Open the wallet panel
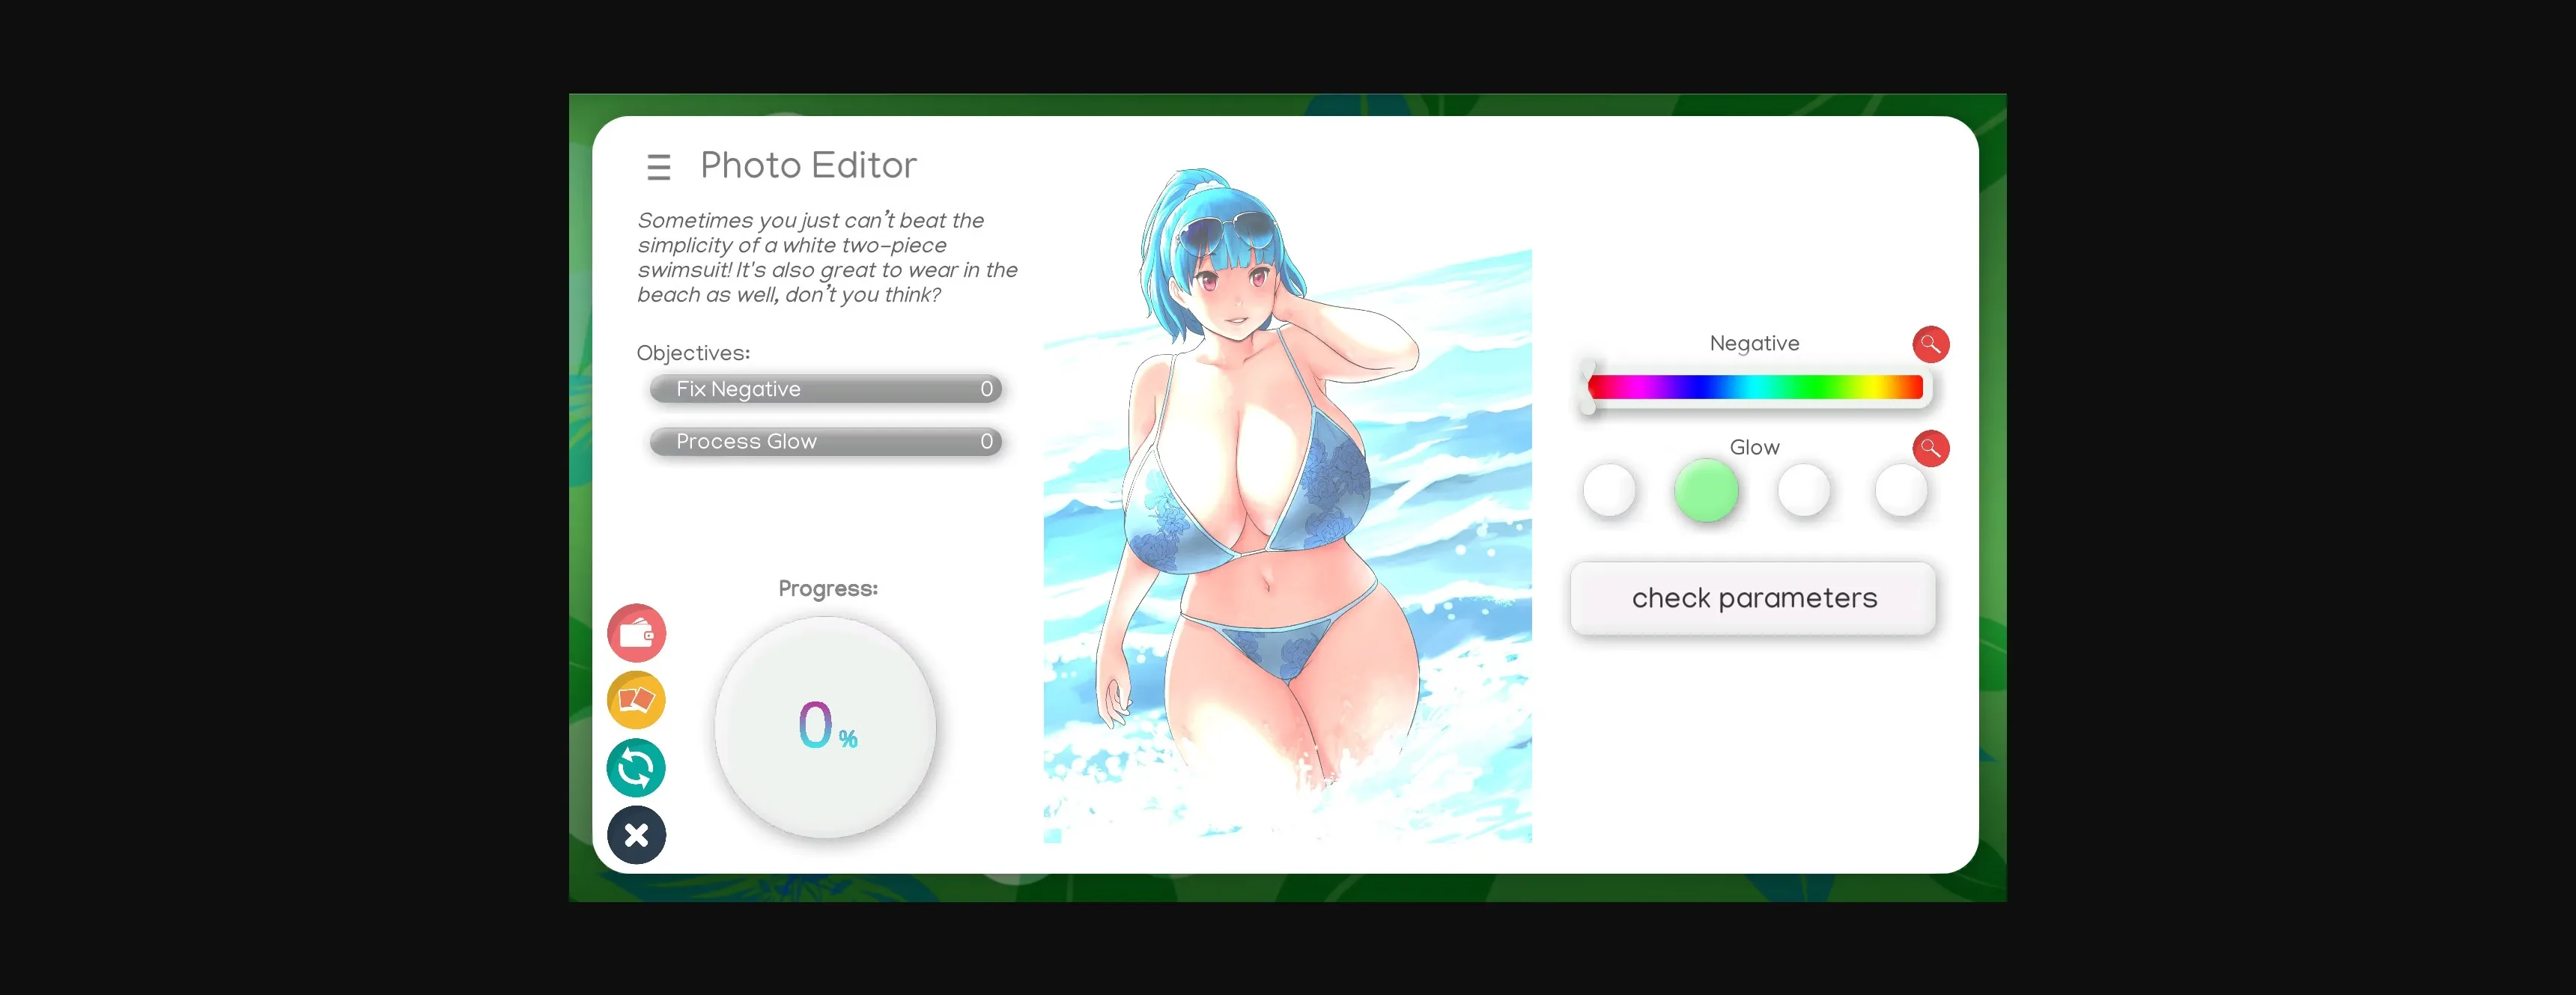 [636, 632]
